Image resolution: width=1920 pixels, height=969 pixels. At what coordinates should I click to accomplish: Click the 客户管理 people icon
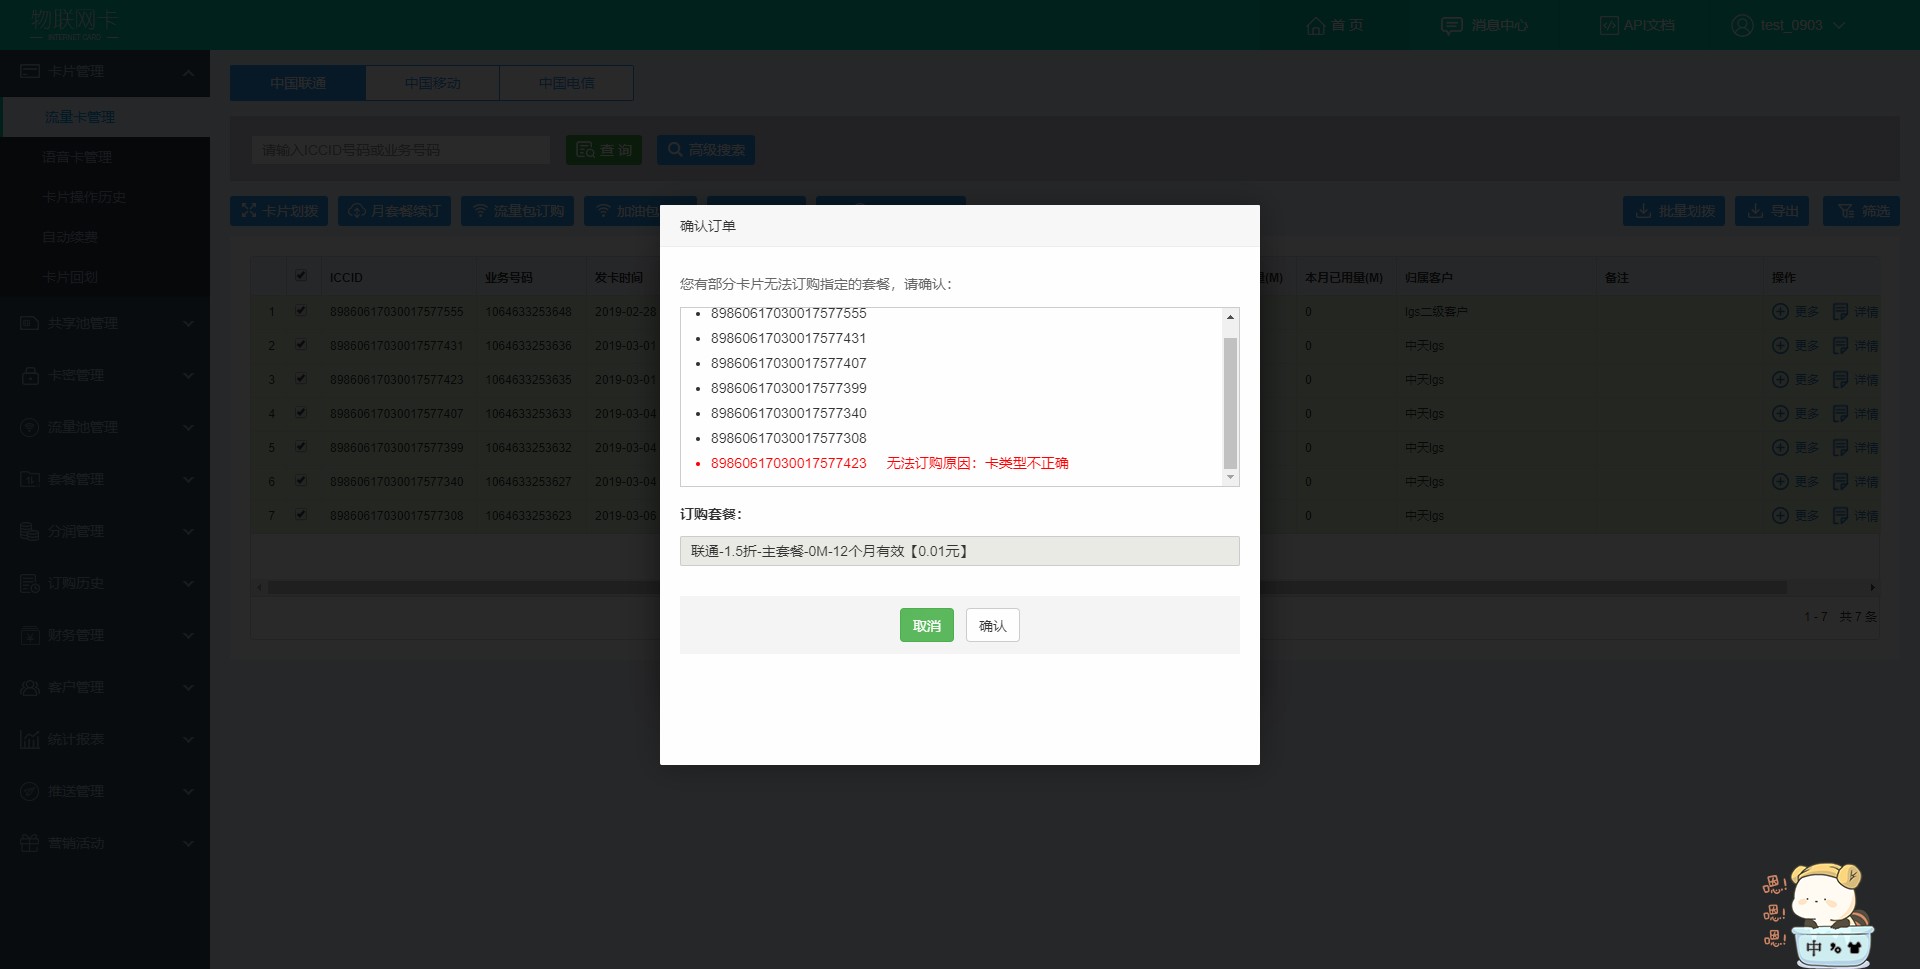30,687
